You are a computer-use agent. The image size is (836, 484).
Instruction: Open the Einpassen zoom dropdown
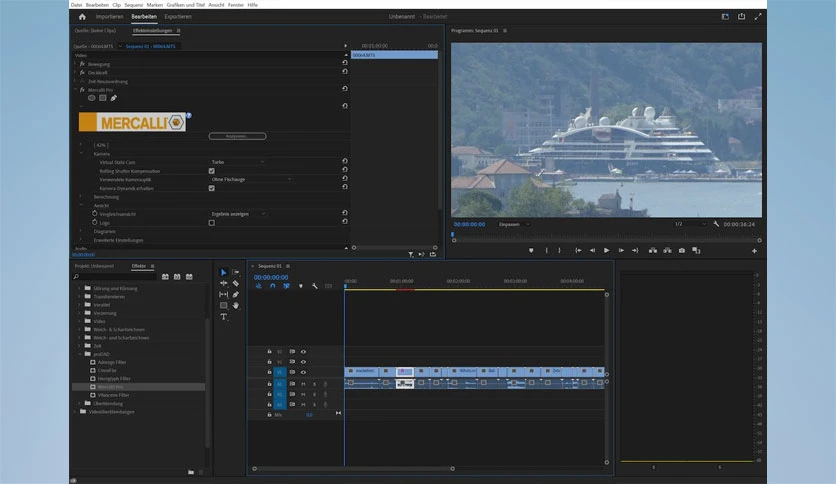514,224
